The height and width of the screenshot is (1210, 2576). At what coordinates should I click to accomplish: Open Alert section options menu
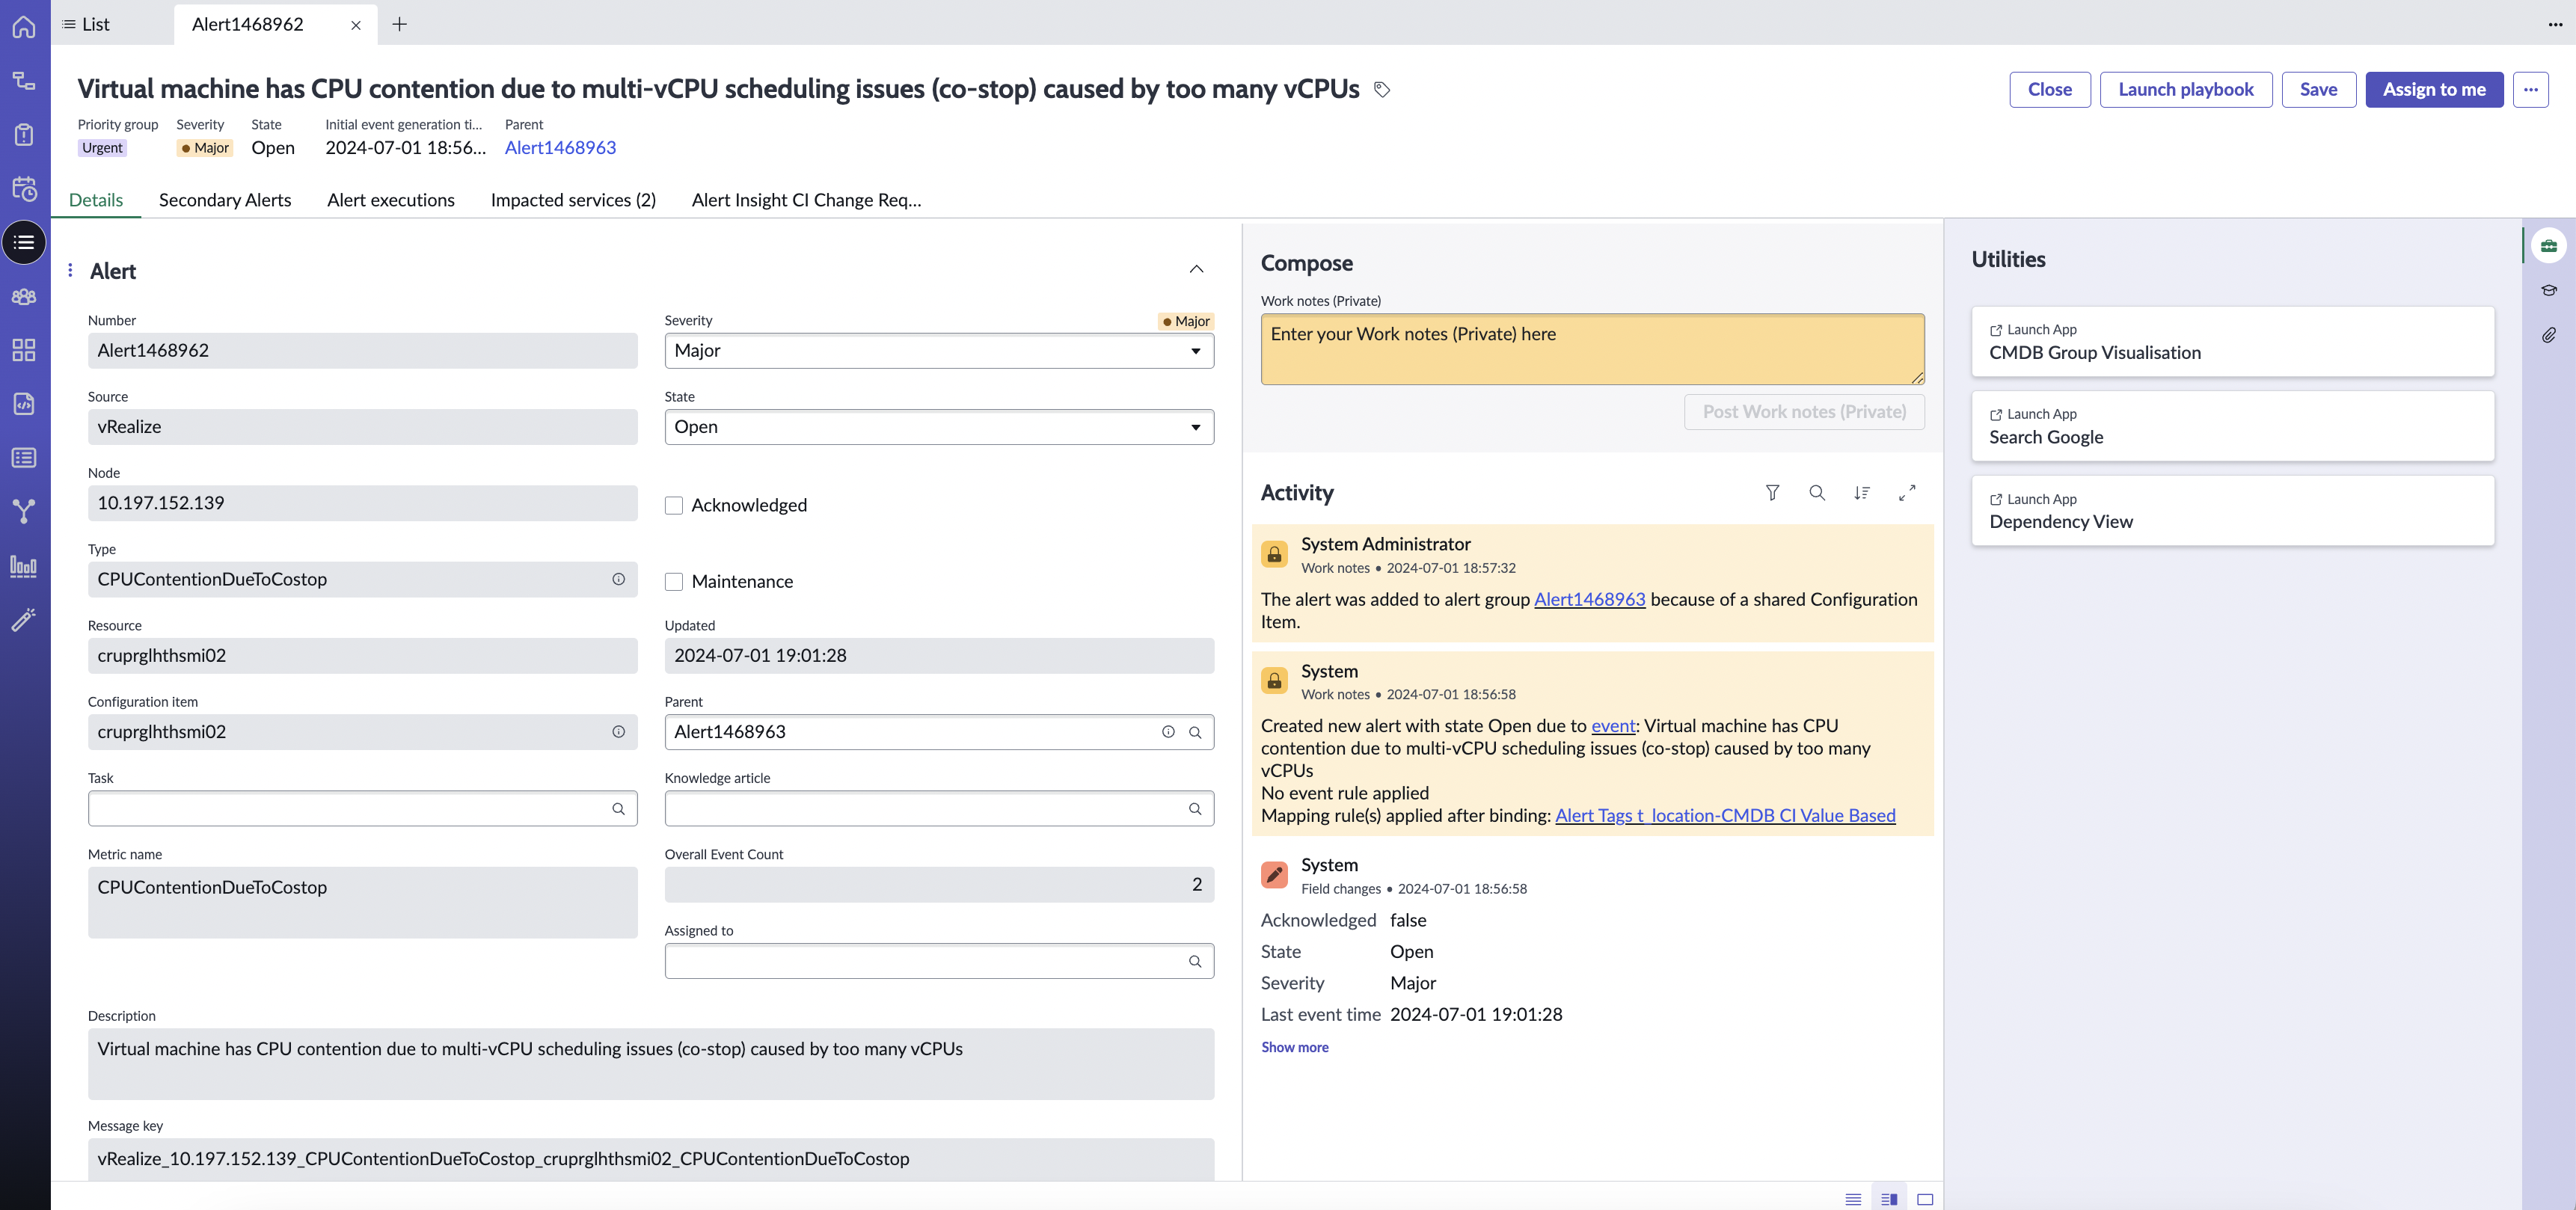coord(70,270)
